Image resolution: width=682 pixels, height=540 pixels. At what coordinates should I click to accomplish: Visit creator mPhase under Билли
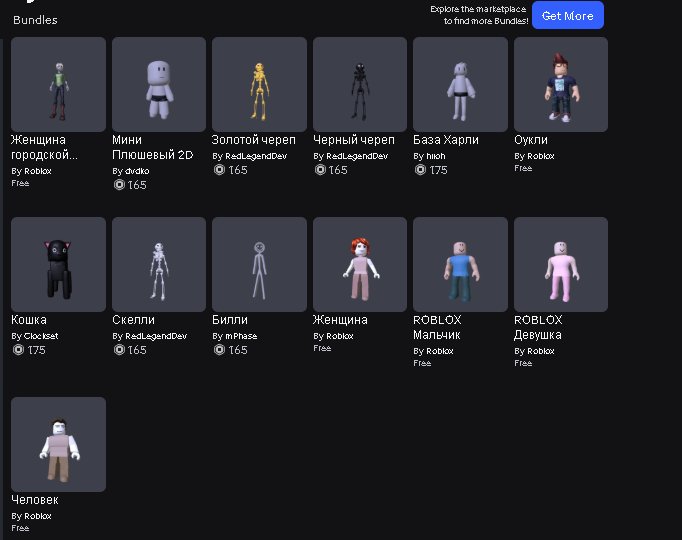coord(241,336)
